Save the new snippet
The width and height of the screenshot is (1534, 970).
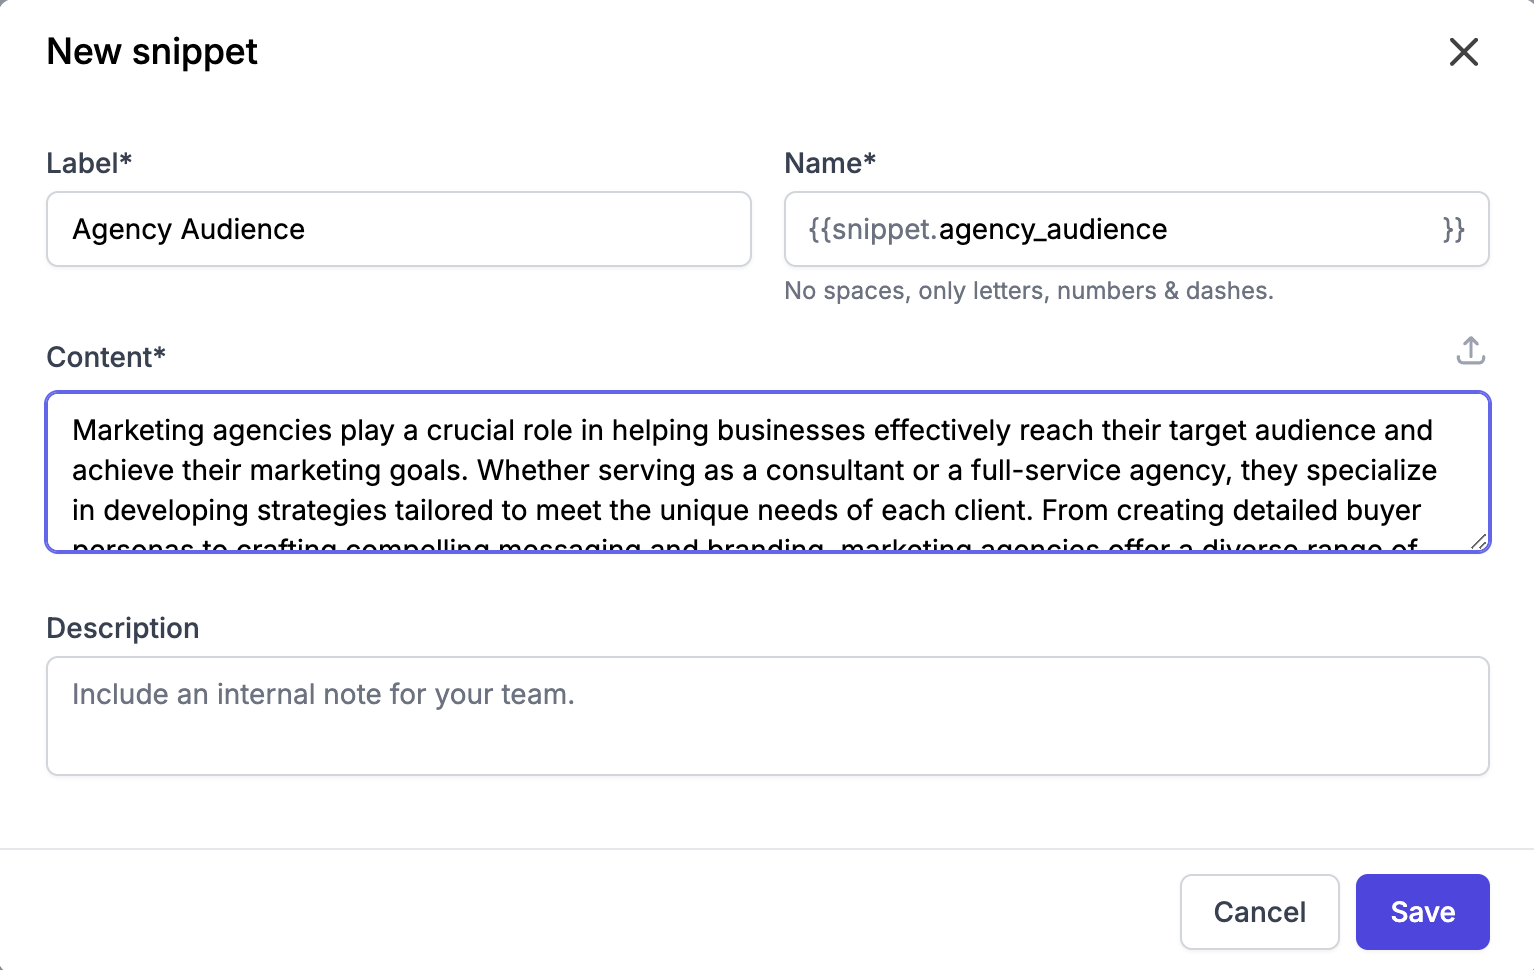[1422, 912]
